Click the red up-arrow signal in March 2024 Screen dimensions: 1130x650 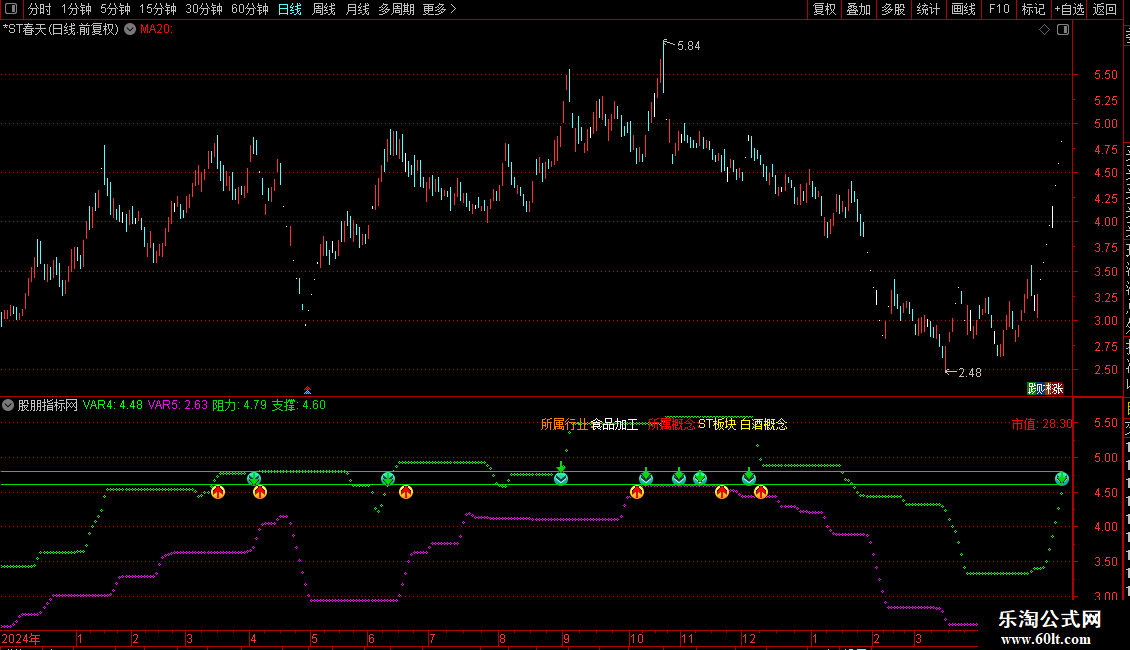click(x=218, y=492)
